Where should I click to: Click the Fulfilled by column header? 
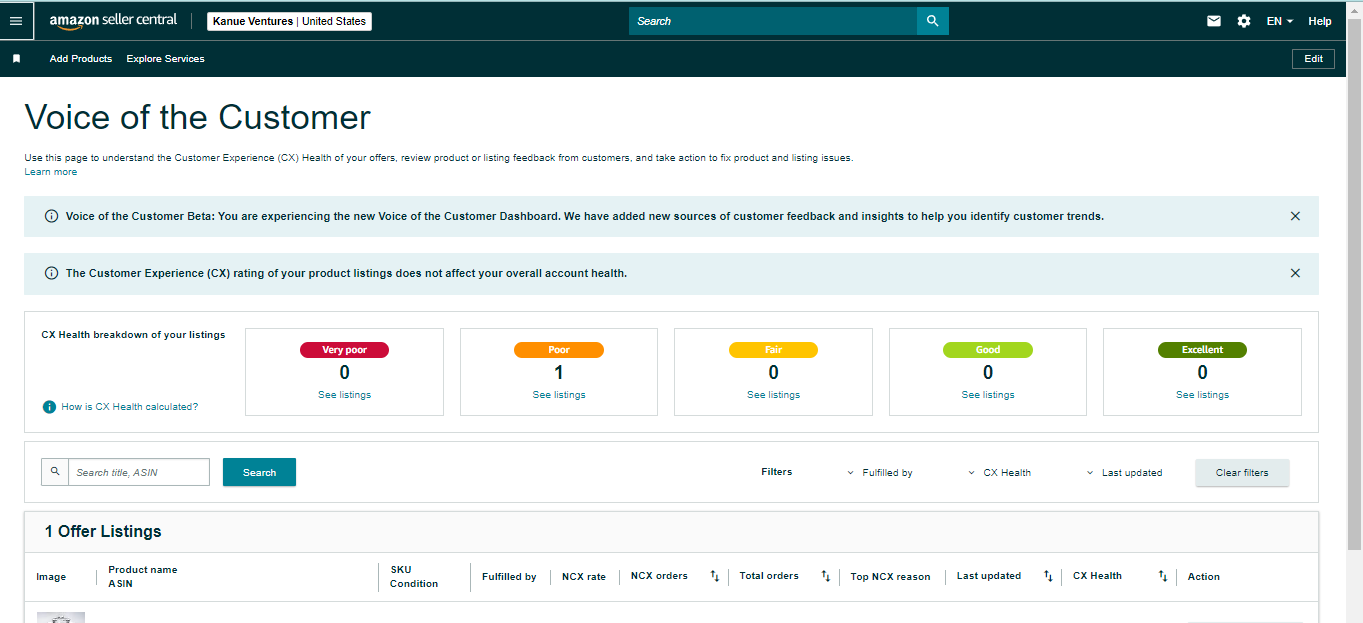509,577
